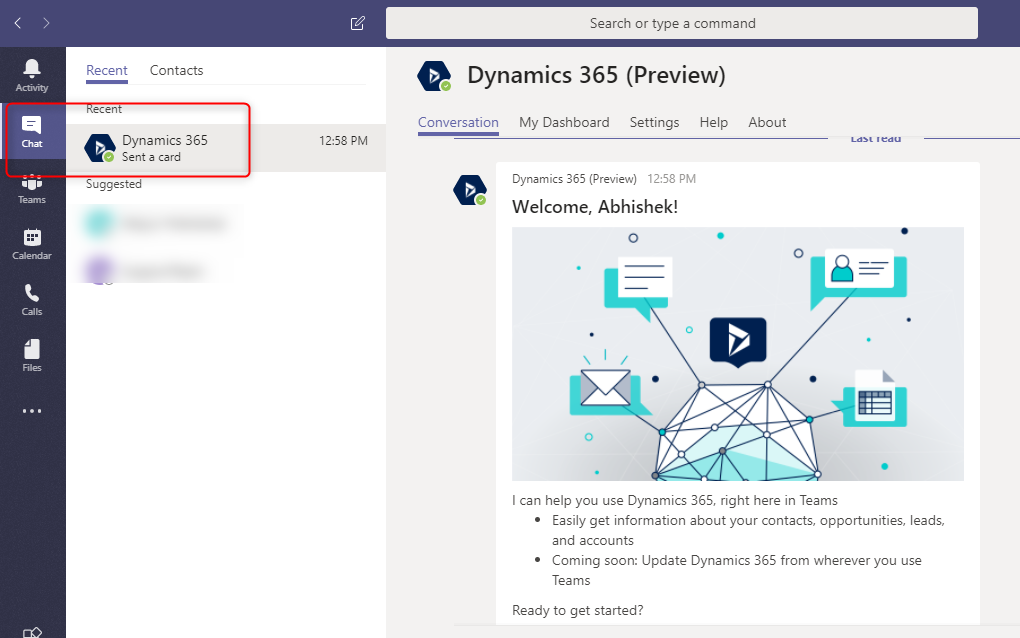The image size is (1020, 638).
Task: Click the forward navigation arrow
Action: [x=46, y=23]
